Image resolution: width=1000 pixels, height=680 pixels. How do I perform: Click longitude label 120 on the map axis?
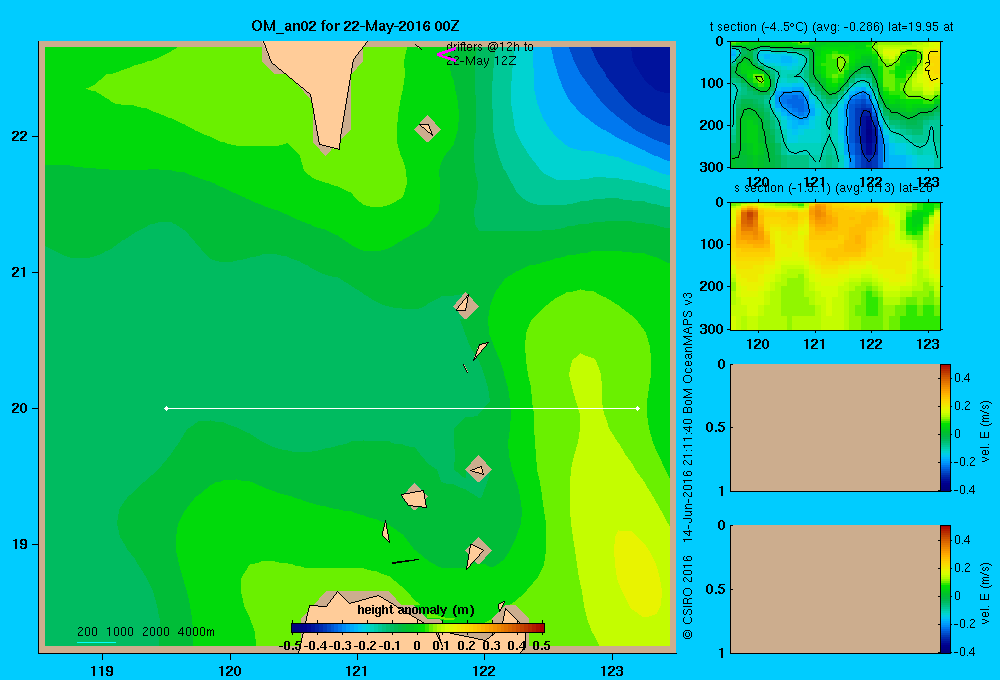click(x=230, y=670)
